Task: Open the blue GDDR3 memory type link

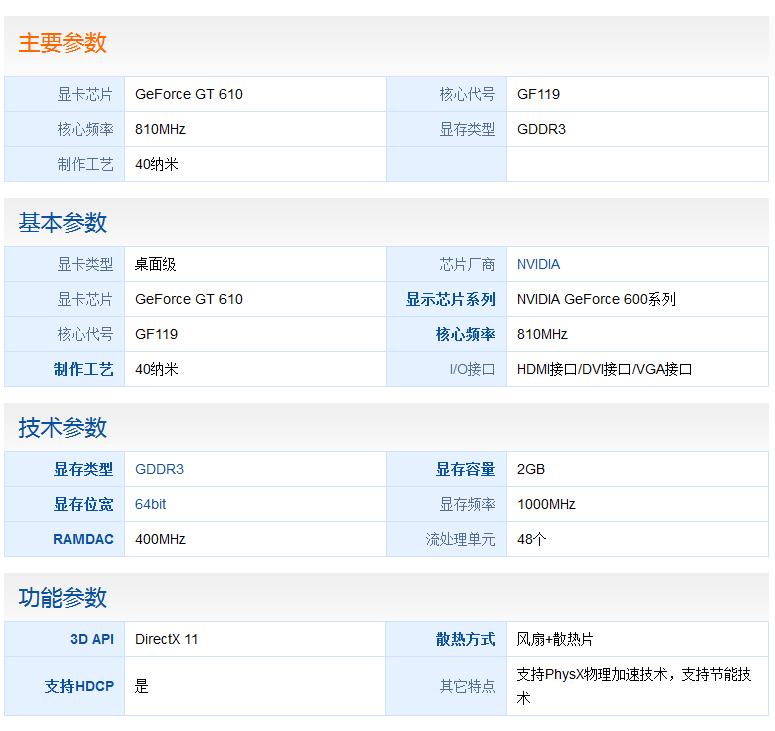Action: coord(159,469)
